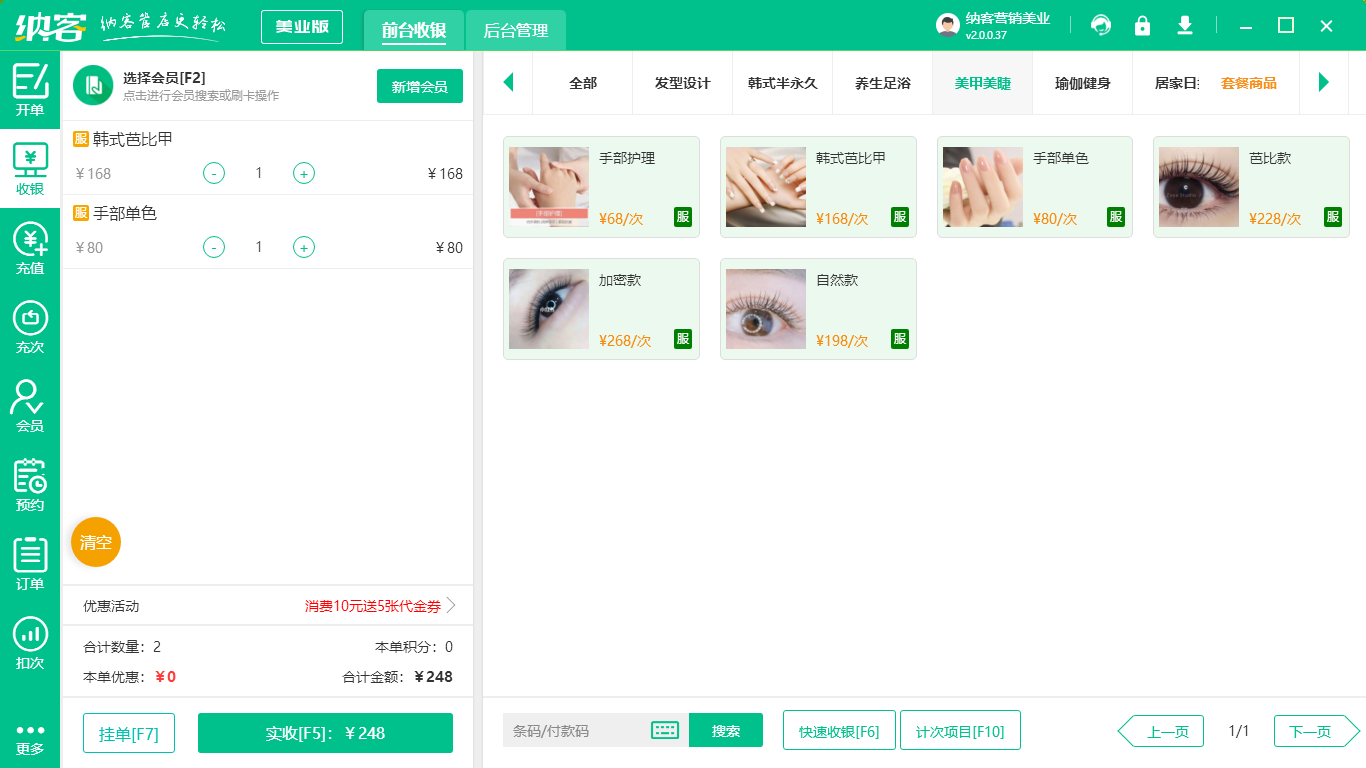
Task: Select the 开单 icon in the sidebar
Action: (x=30, y=84)
